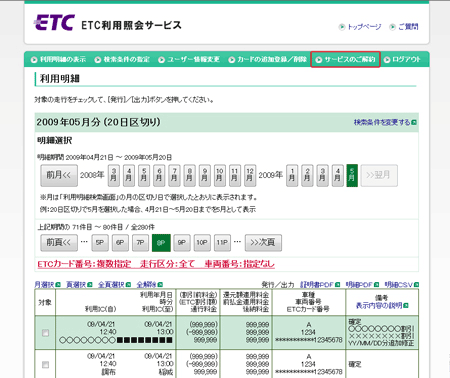Click 明細CSV export link
The width and height of the screenshot is (450, 378).
tap(401, 285)
